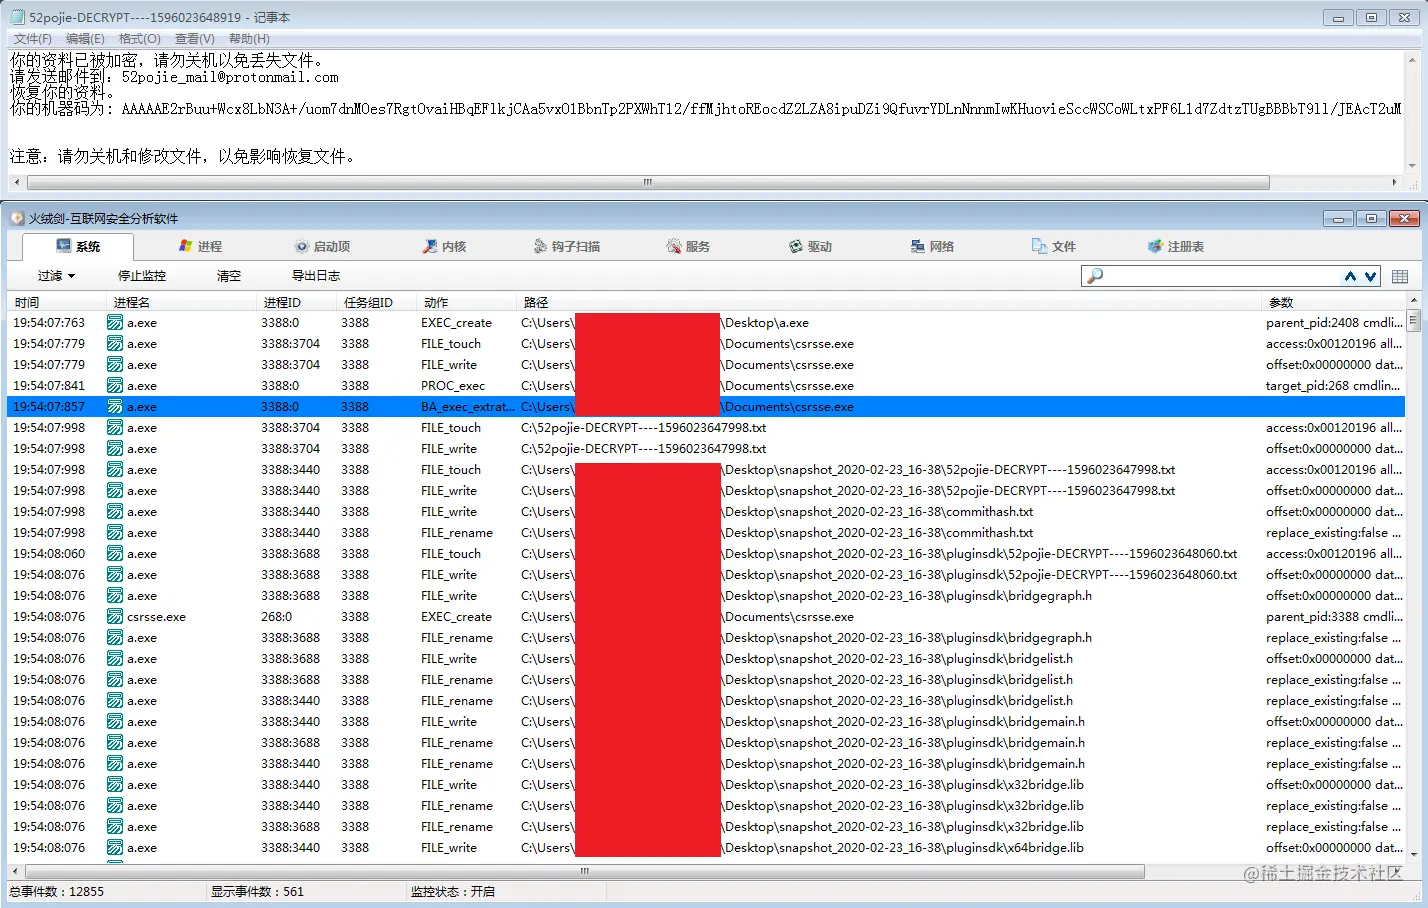Click the search up arrow icon
This screenshot has height=908, width=1428.
(x=1350, y=276)
